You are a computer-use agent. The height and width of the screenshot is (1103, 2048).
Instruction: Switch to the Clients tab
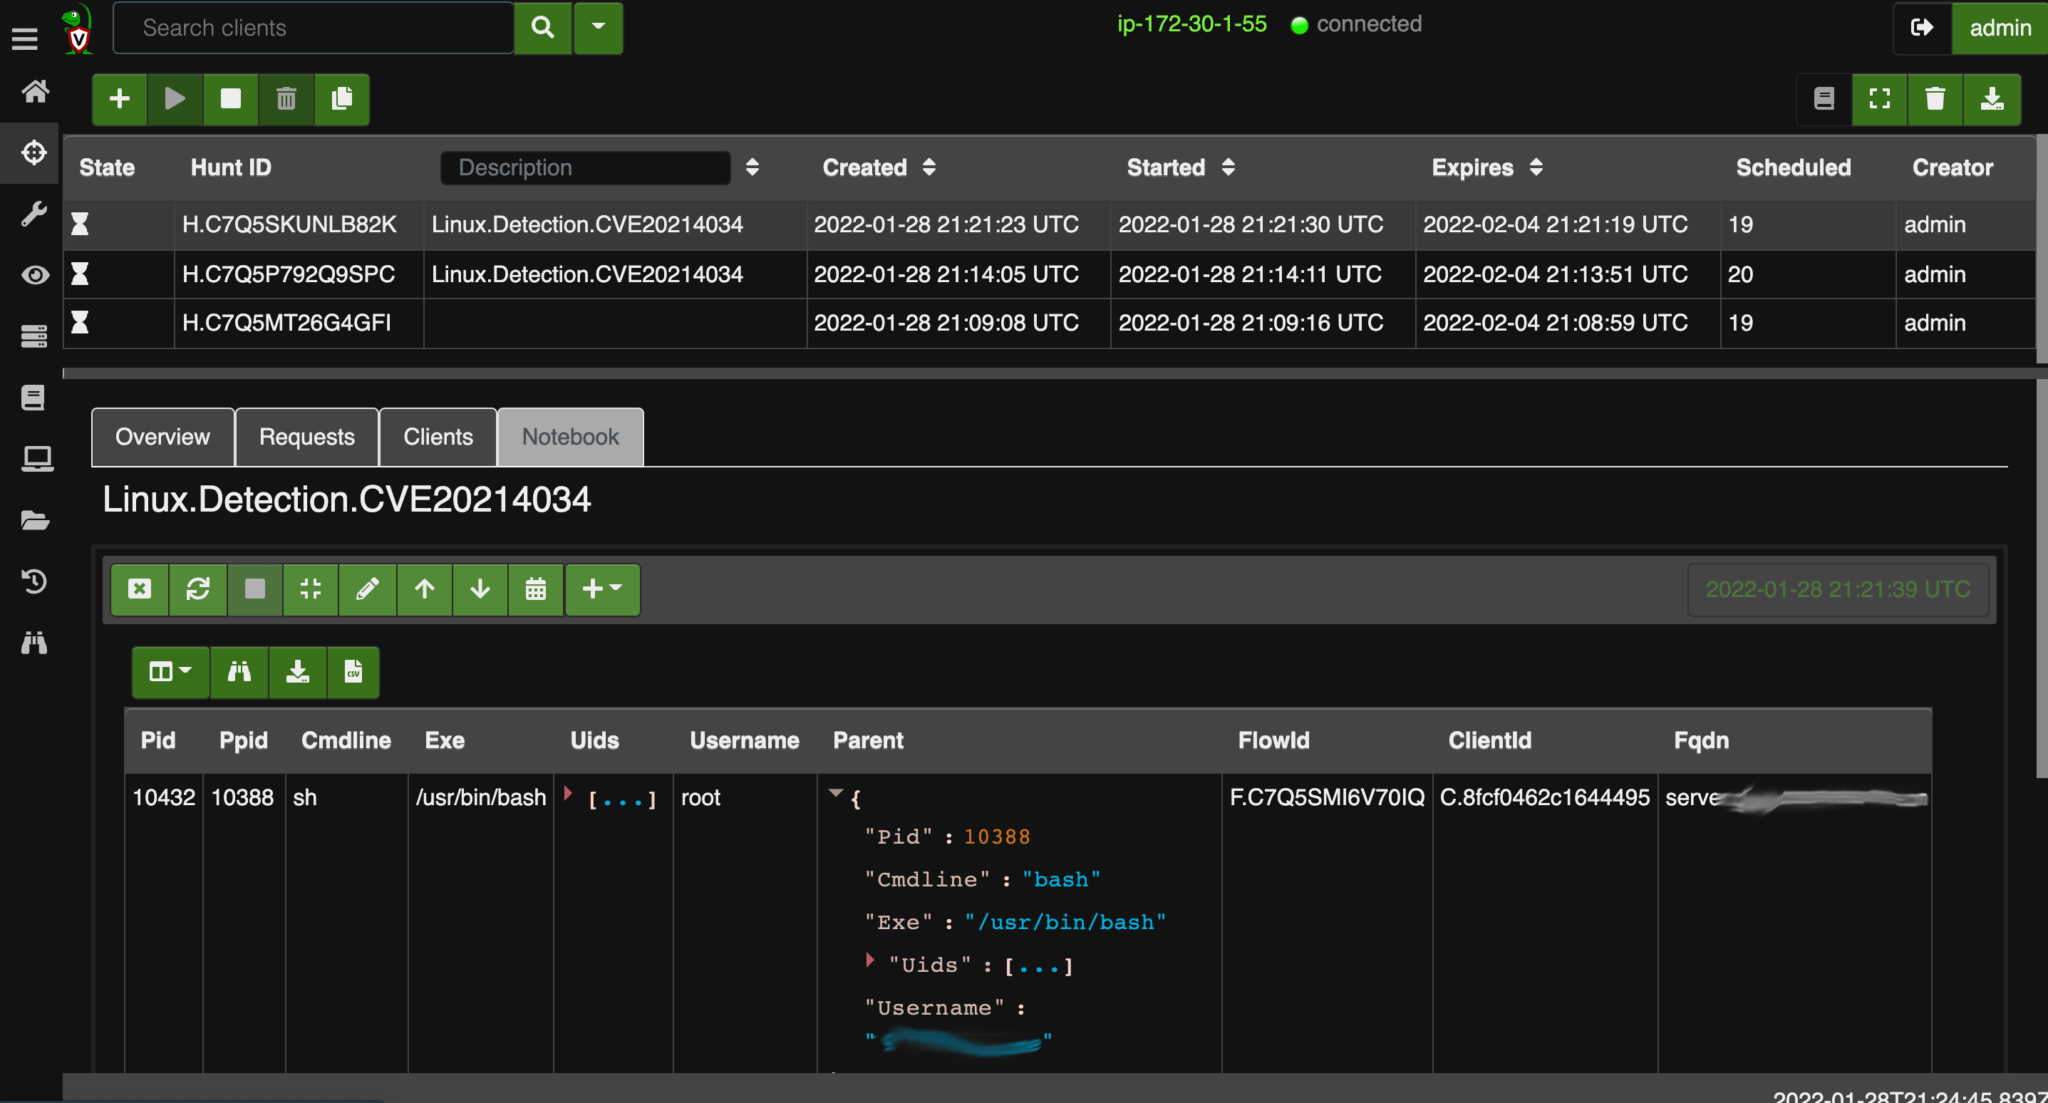[437, 437]
